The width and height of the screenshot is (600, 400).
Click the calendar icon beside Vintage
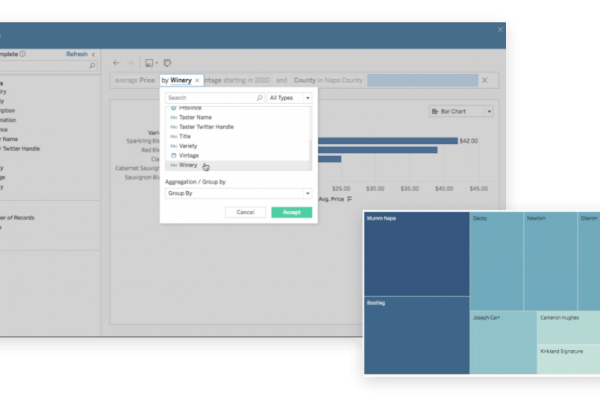pos(173,155)
